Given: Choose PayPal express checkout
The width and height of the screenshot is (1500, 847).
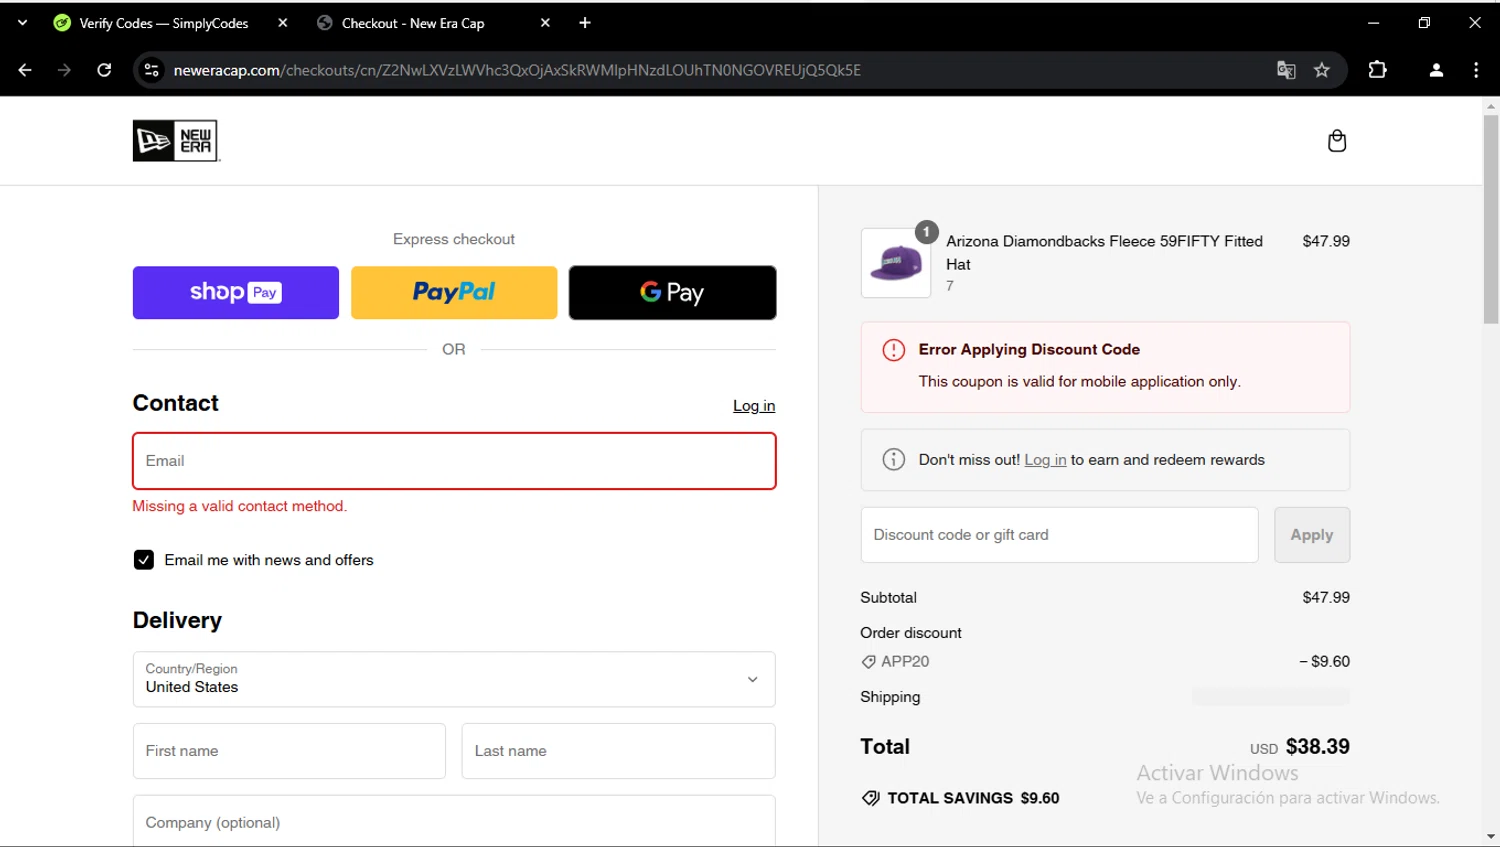Looking at the screenshot, I should pos(454,293).
